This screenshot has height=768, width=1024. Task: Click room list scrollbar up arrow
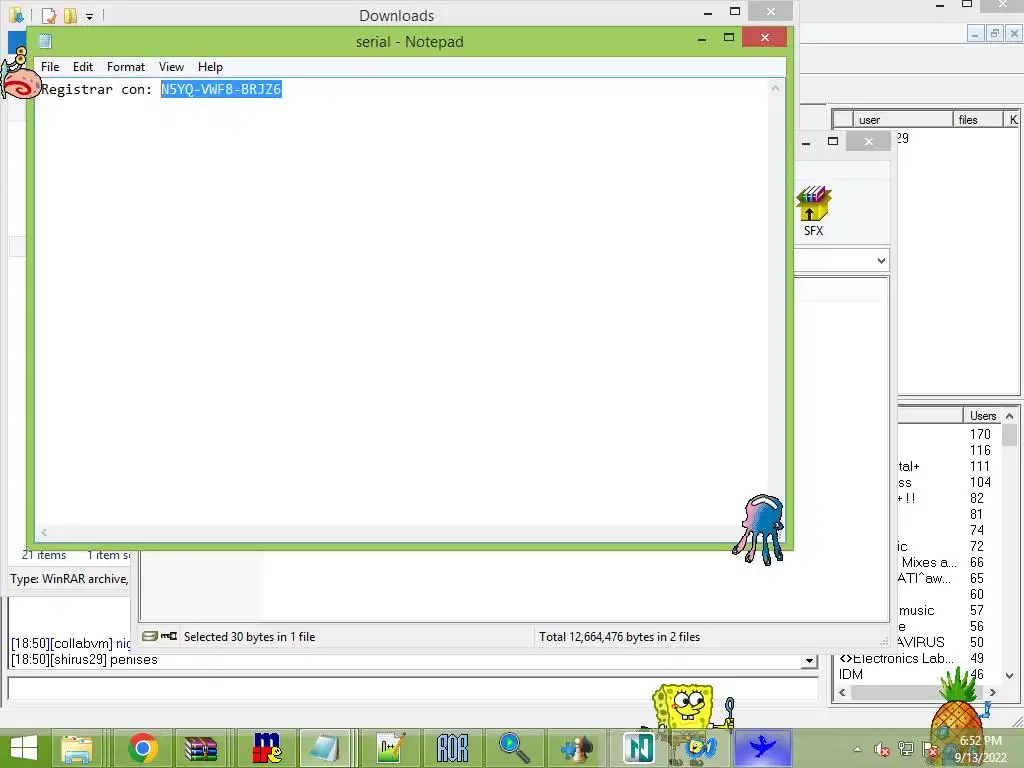(x=1010, y=416)
